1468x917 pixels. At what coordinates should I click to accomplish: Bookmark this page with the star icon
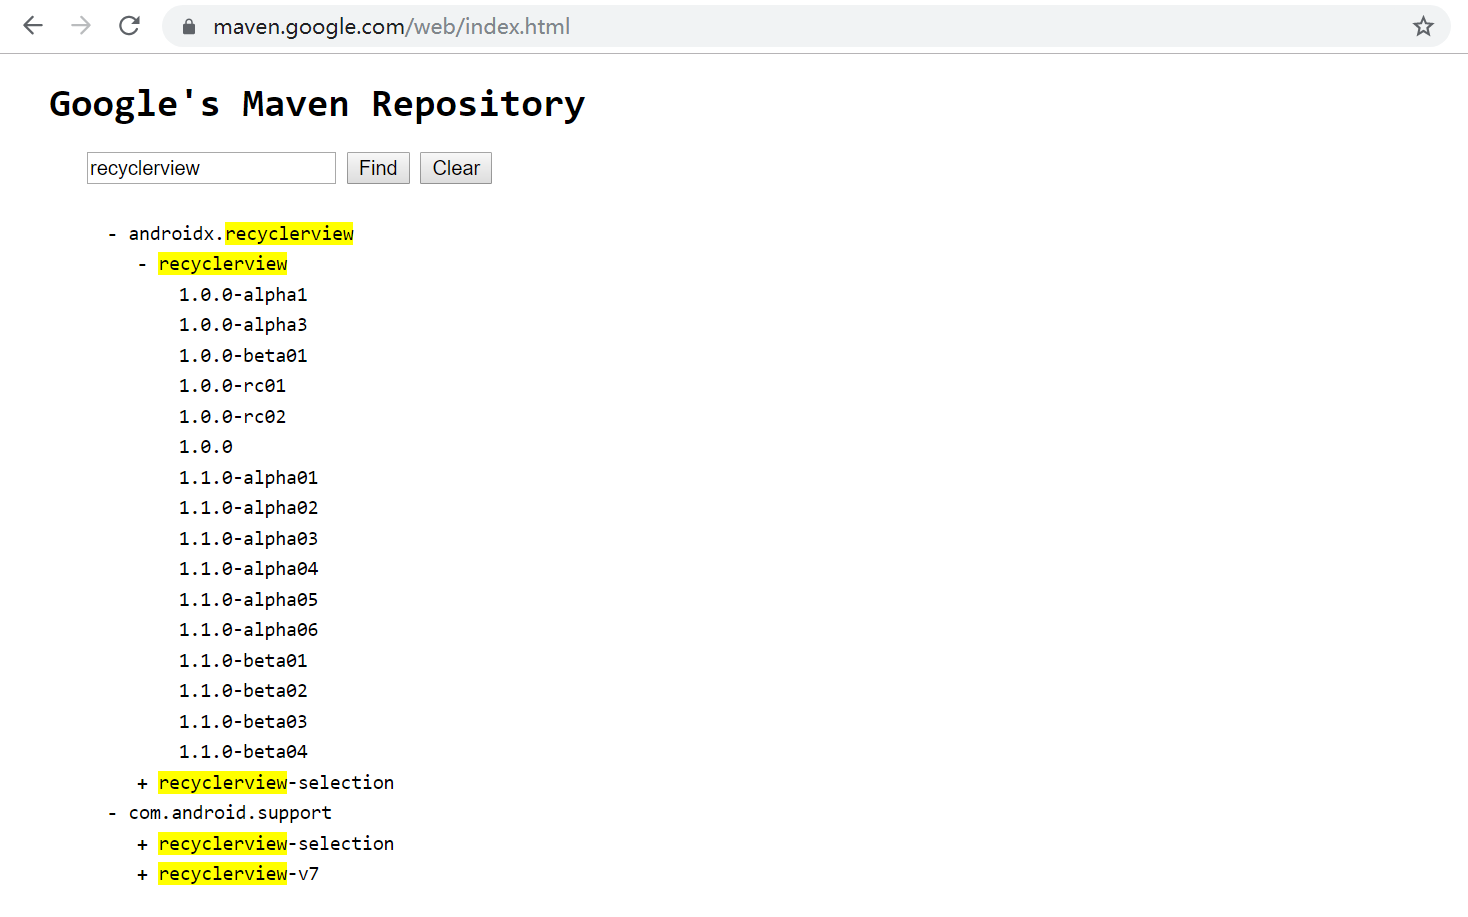pyautogui.click(x=1423, y=26)
